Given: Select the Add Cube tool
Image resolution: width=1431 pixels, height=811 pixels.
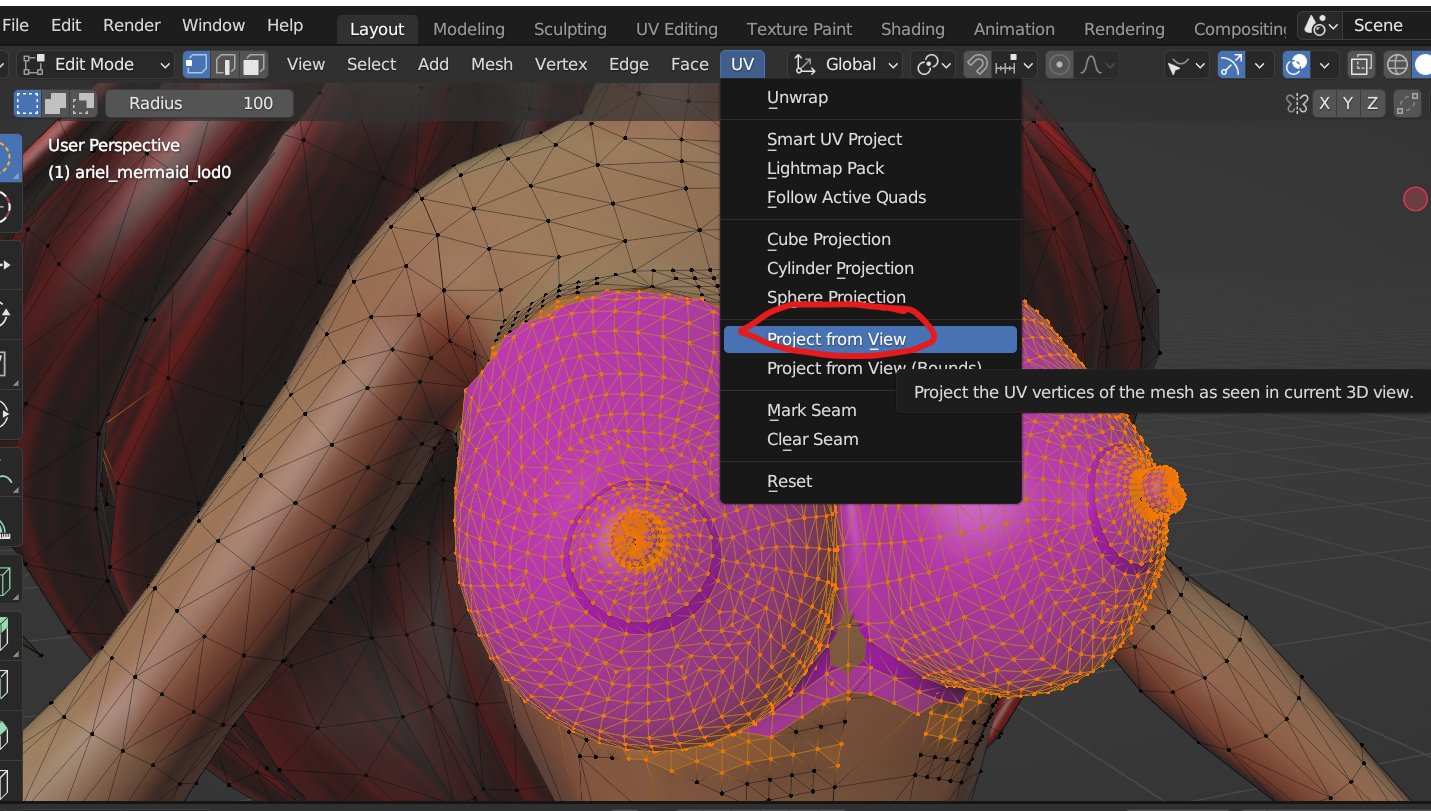Looking at the screenshot, I should tap(8, 581).
